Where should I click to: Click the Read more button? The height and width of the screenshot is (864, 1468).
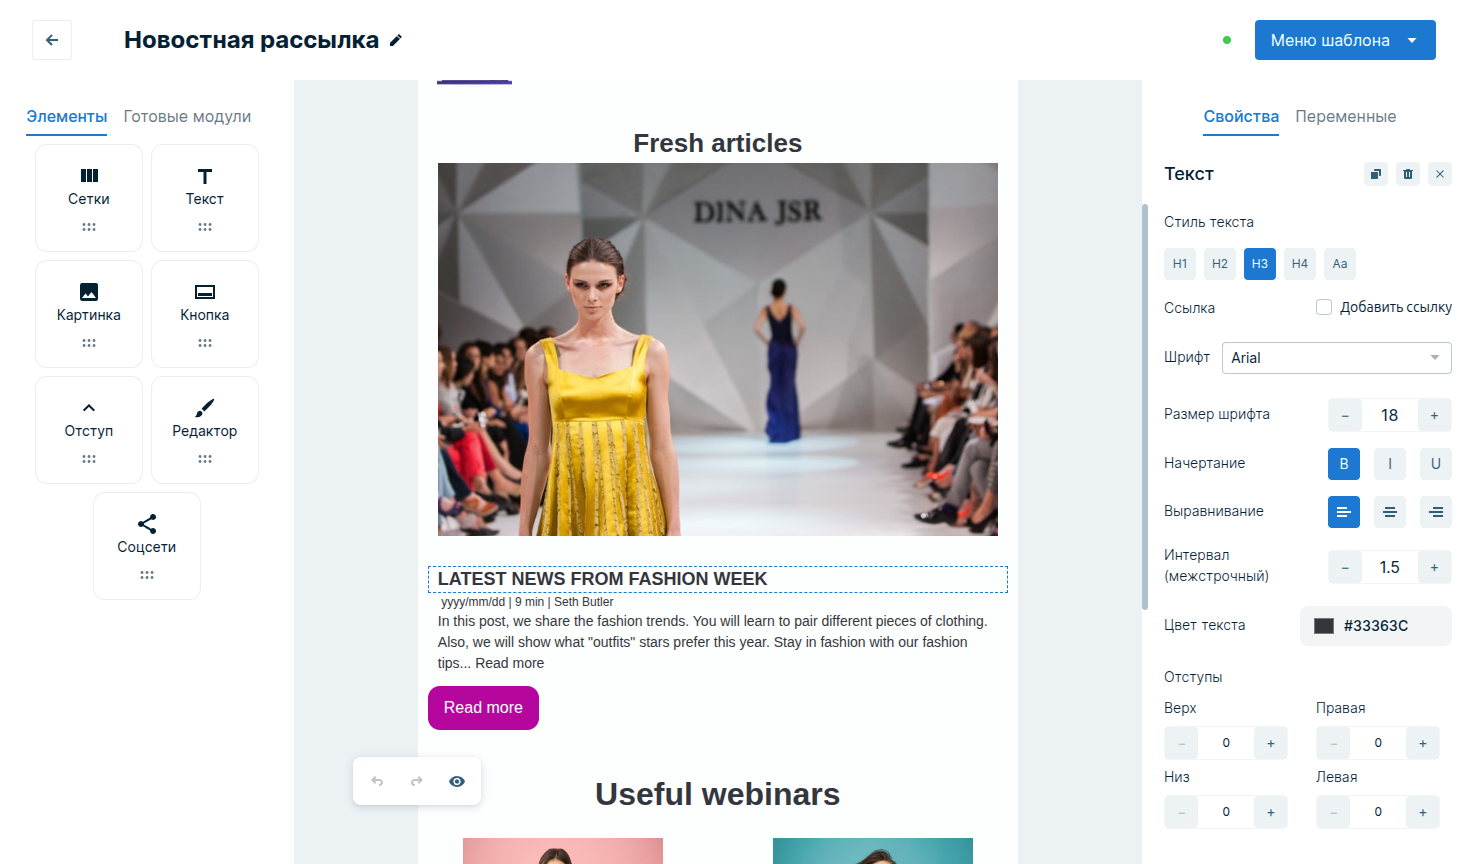pyautogui.click(x=483, y=708)
